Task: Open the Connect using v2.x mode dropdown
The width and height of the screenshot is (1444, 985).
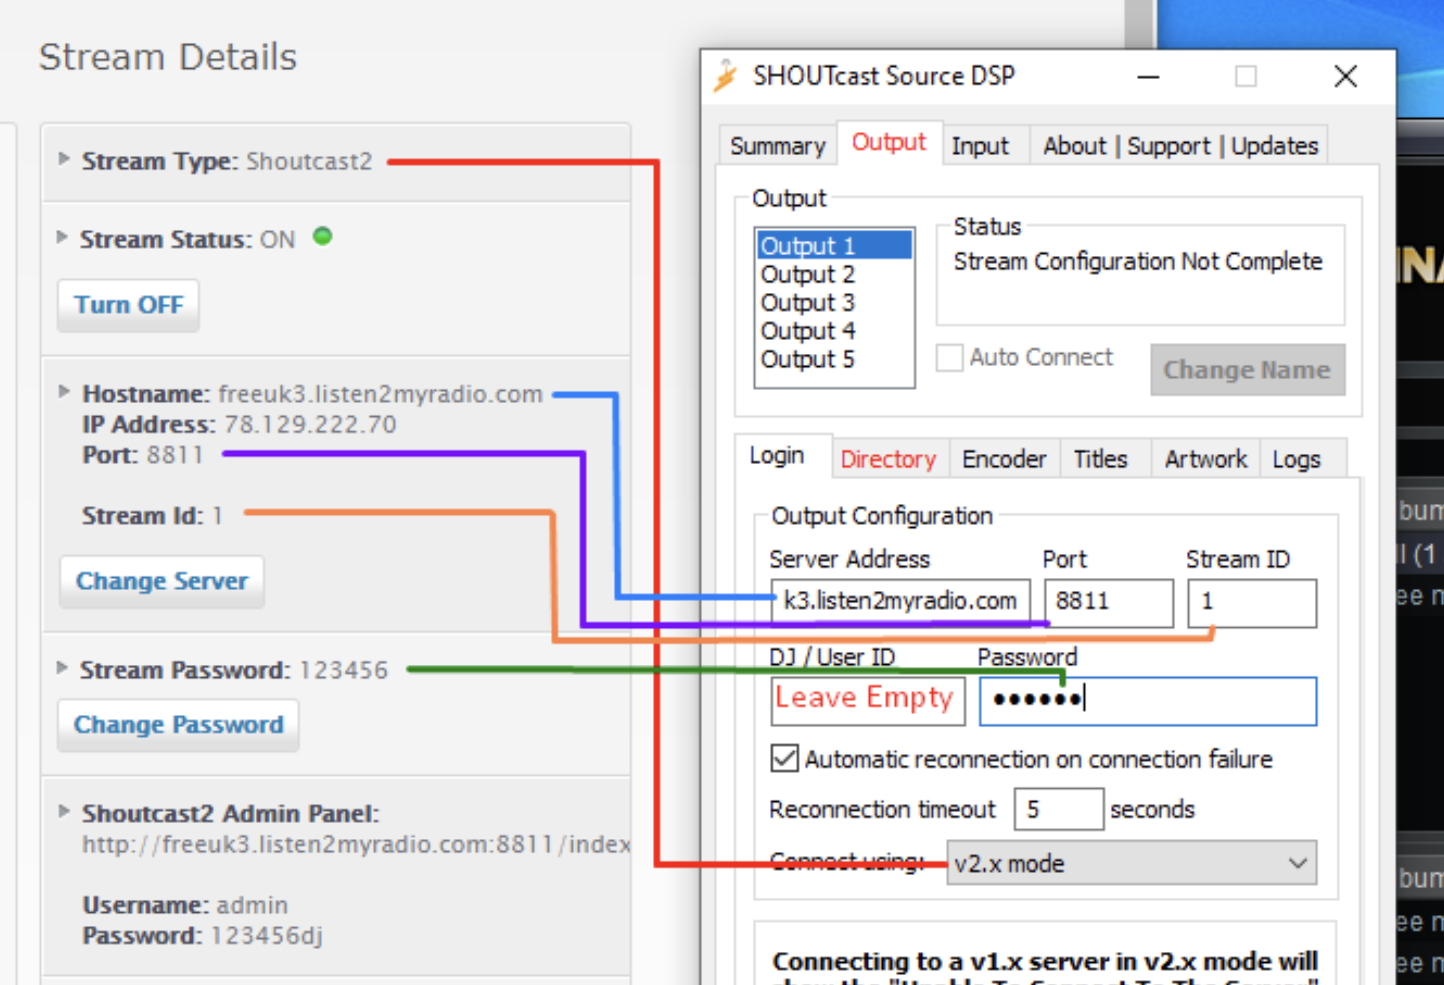Action: [x=1131, y=864]
